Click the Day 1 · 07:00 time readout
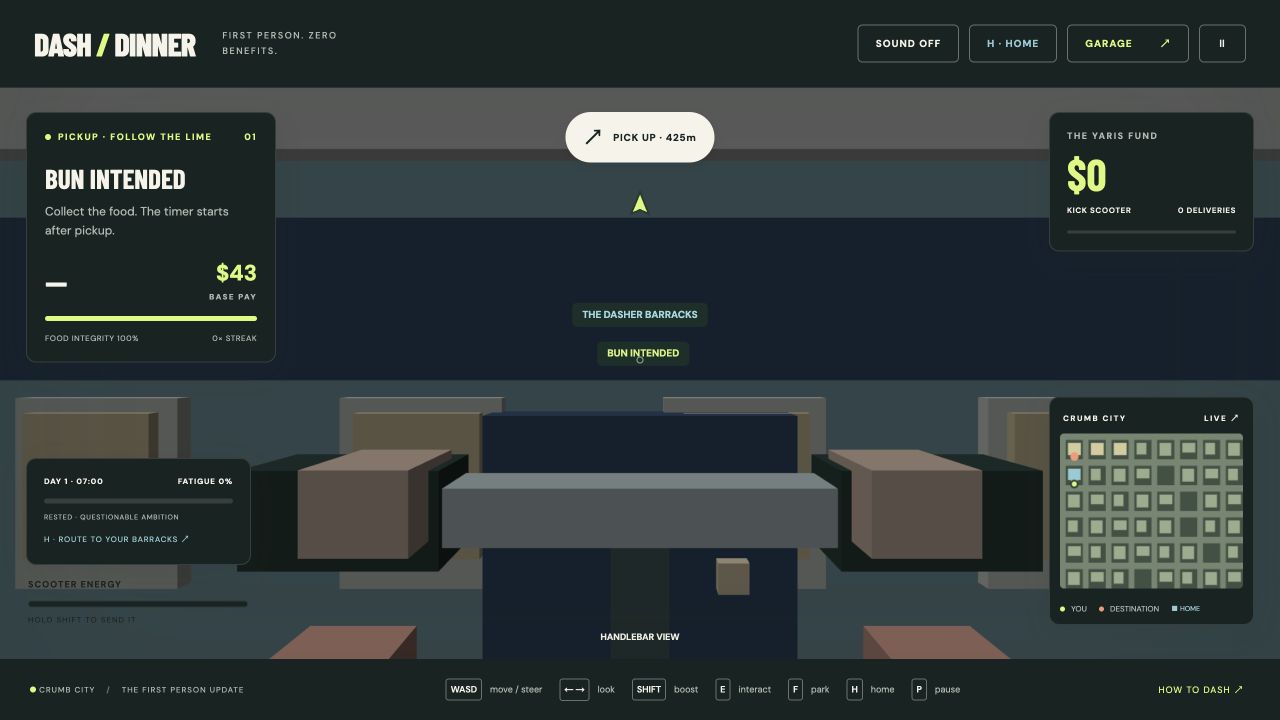The height and width of the screenshot is (720, 1280). (x=73, y=481)
